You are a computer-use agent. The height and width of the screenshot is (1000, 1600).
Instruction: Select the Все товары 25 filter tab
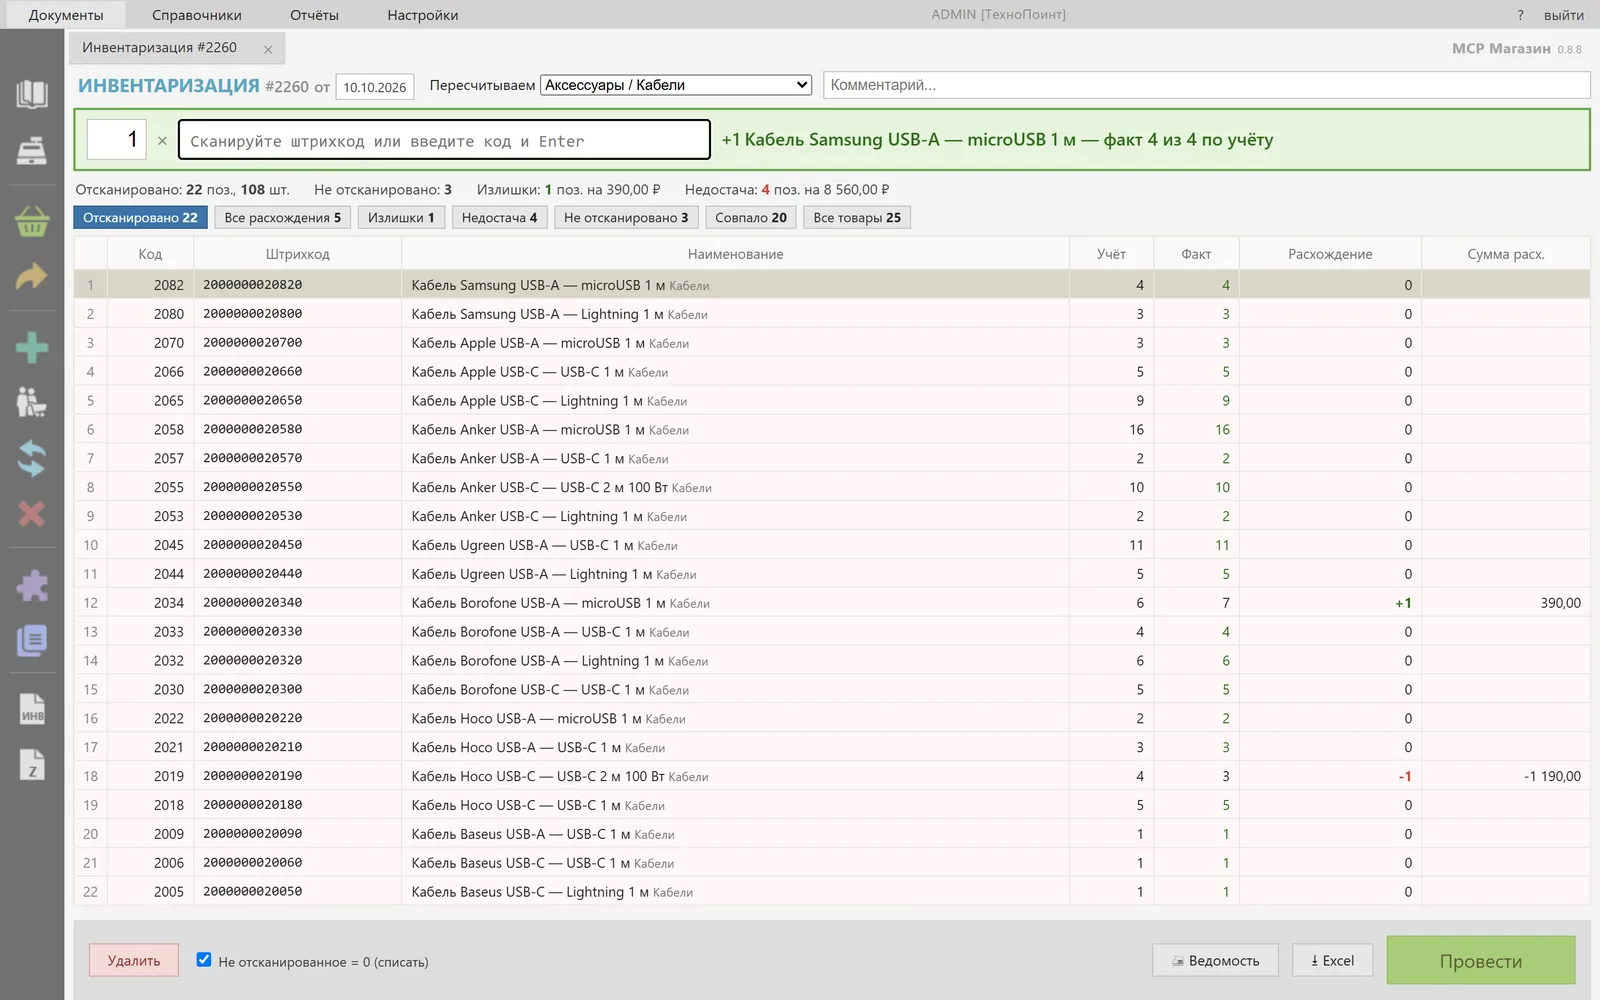(x=857, y=218)
